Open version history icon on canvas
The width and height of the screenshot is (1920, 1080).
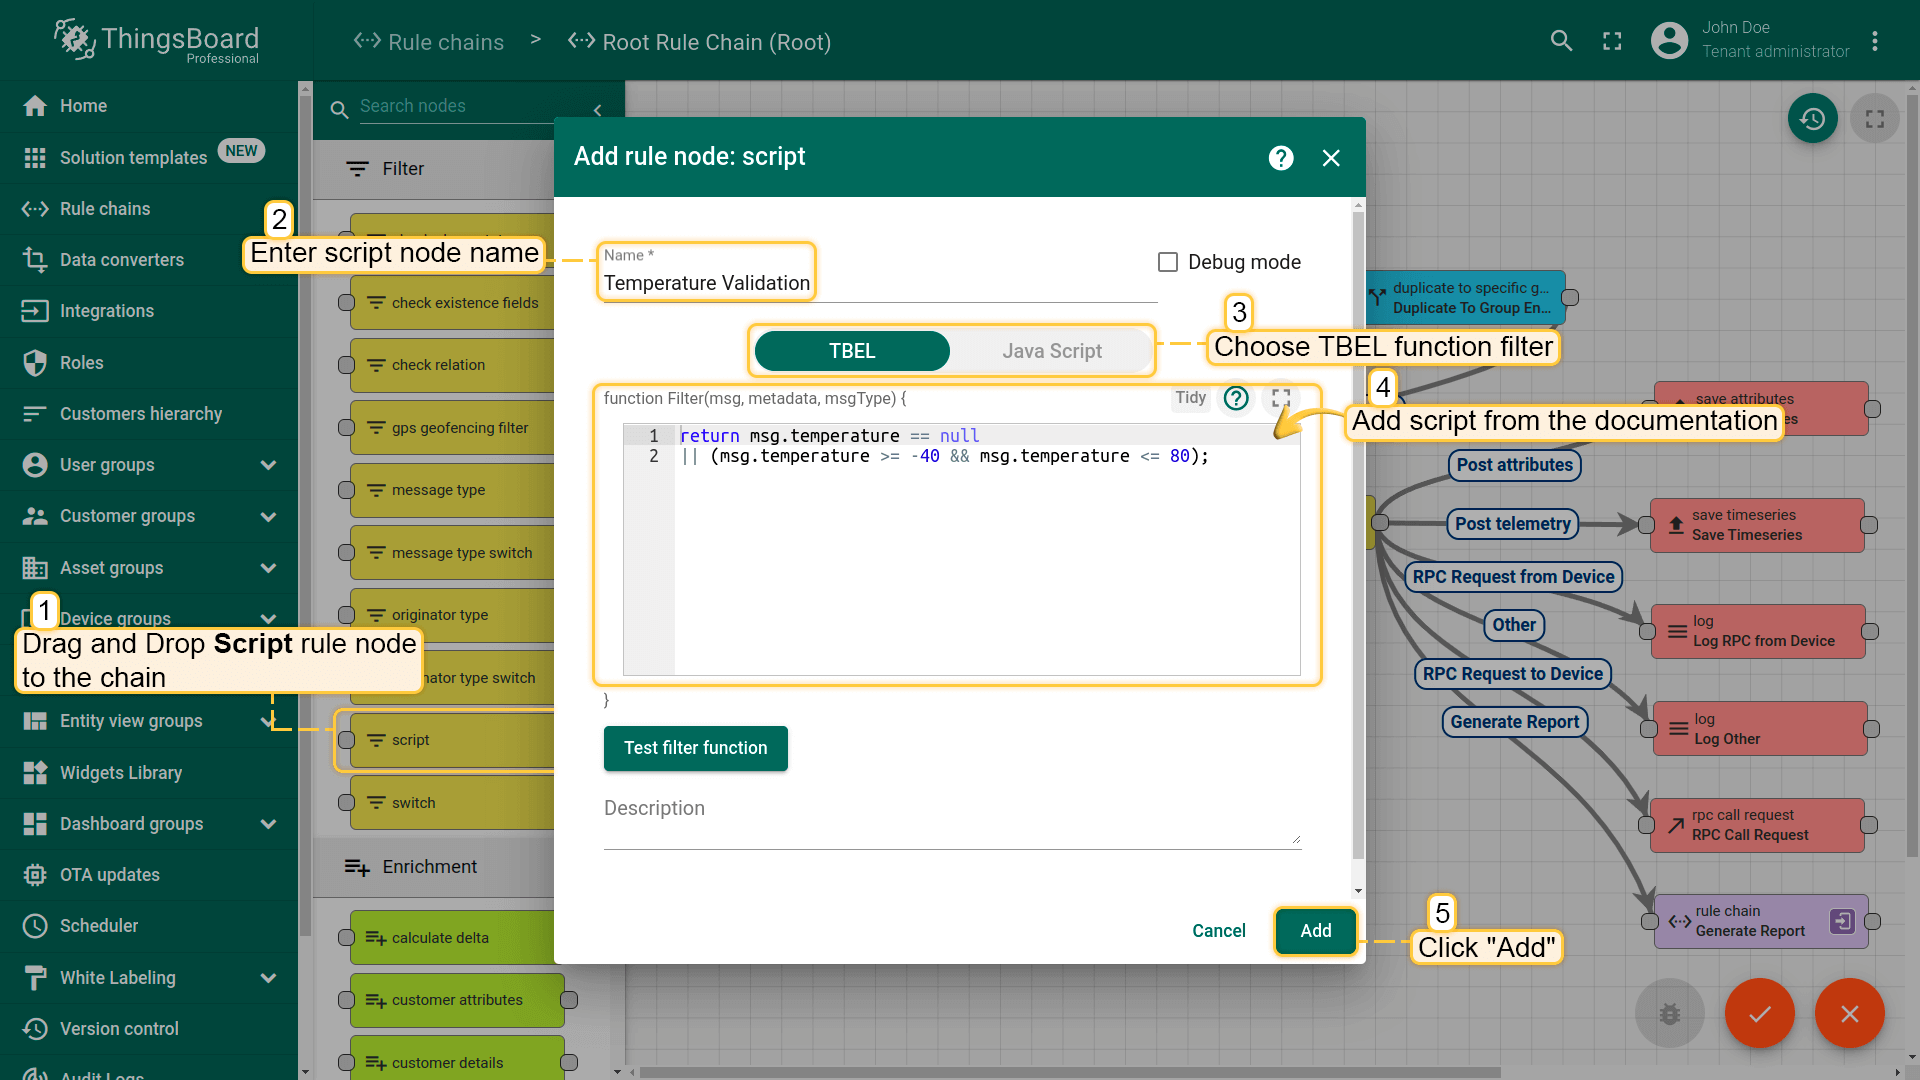point(1812,119)
